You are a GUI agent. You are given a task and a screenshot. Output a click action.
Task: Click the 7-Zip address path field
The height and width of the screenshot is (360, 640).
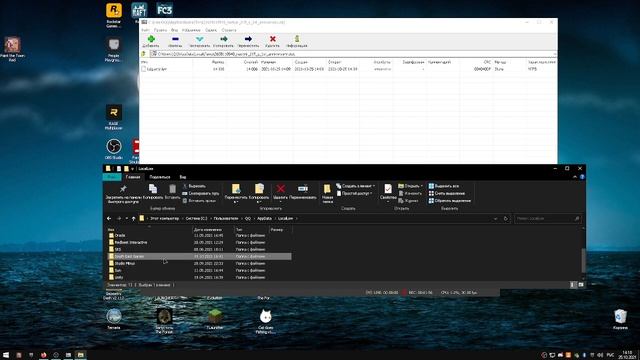click(x=353, y=54)
